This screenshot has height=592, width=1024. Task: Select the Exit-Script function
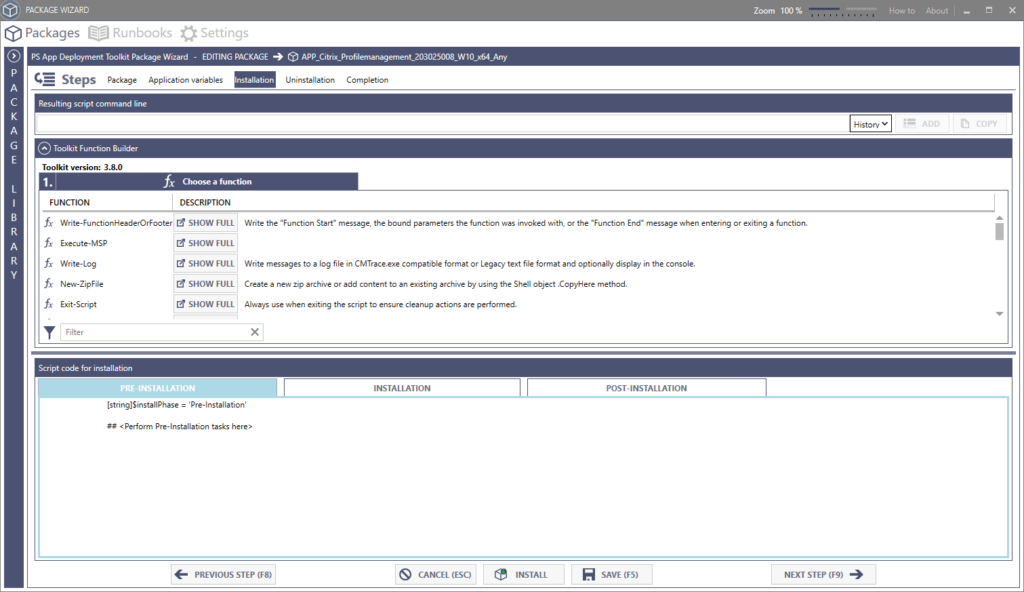(78, 304)
